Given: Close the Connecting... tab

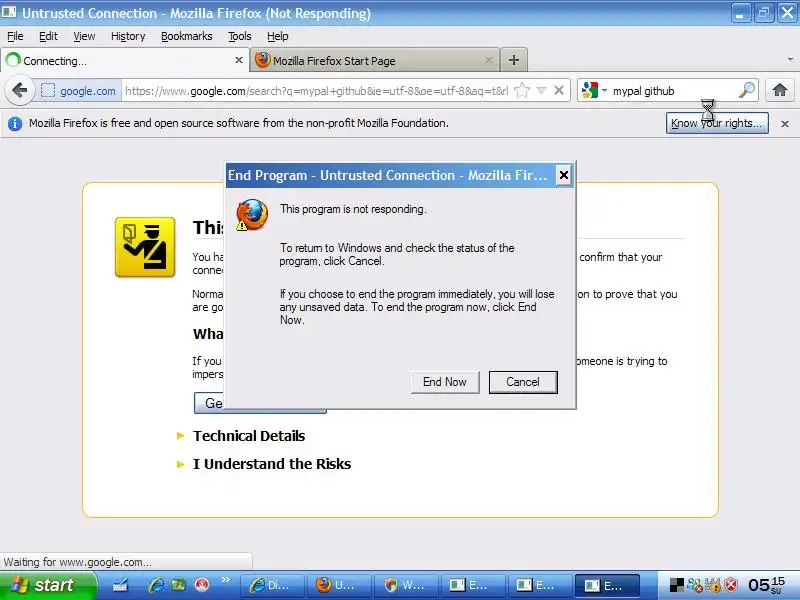Looking at the screenshot, I should click(x=238, y=60).
